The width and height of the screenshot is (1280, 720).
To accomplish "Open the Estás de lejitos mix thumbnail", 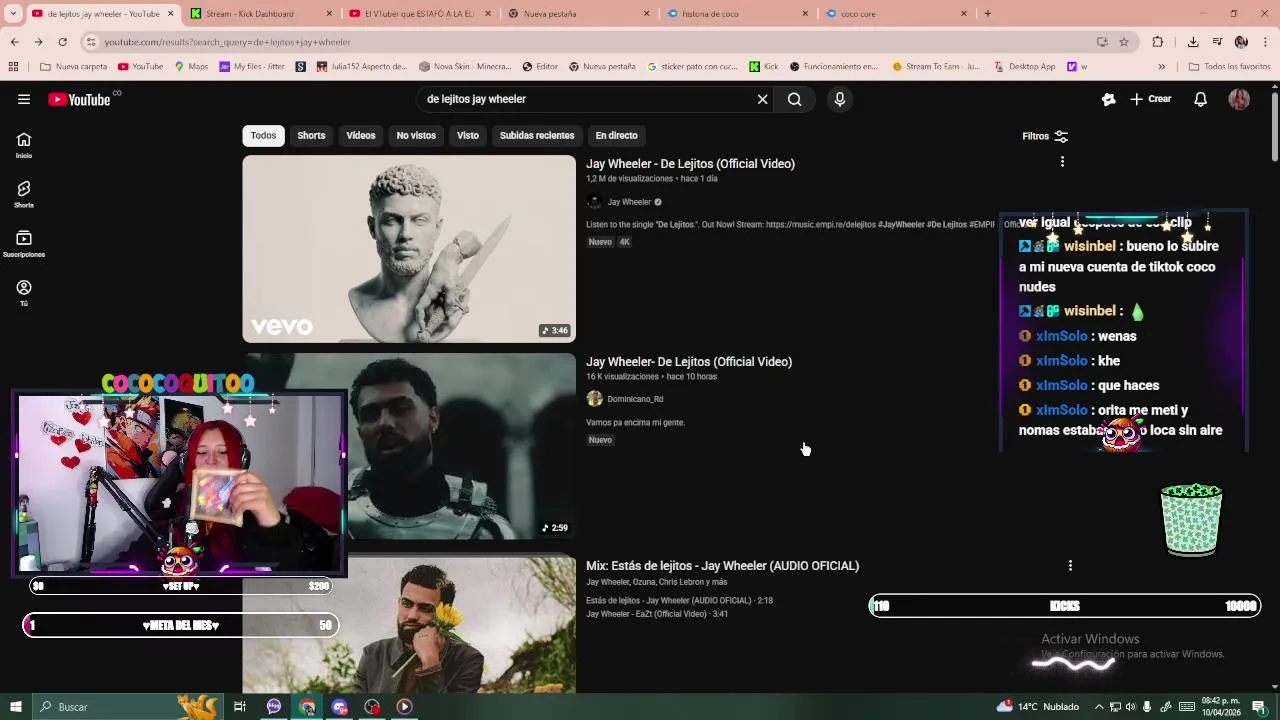I will click(x=409, y=625).
